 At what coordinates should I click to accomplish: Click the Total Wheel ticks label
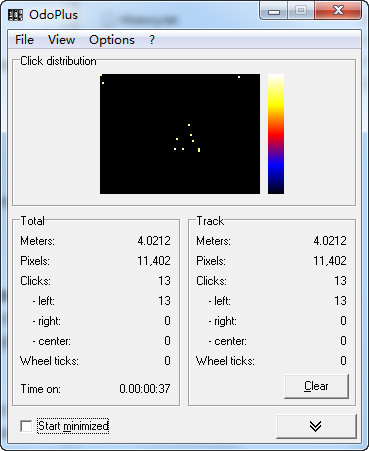click(49, 361)
